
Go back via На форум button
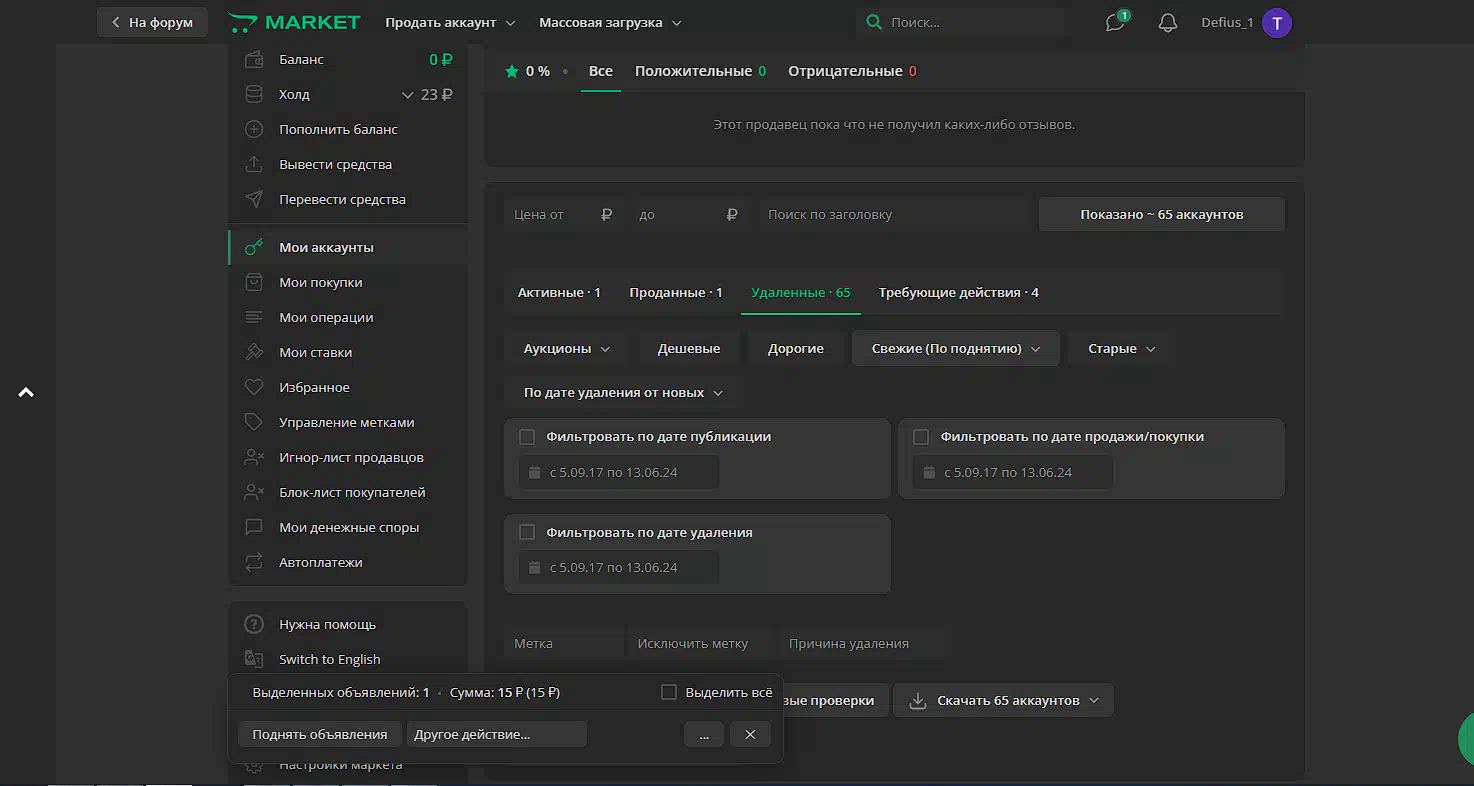152,22
